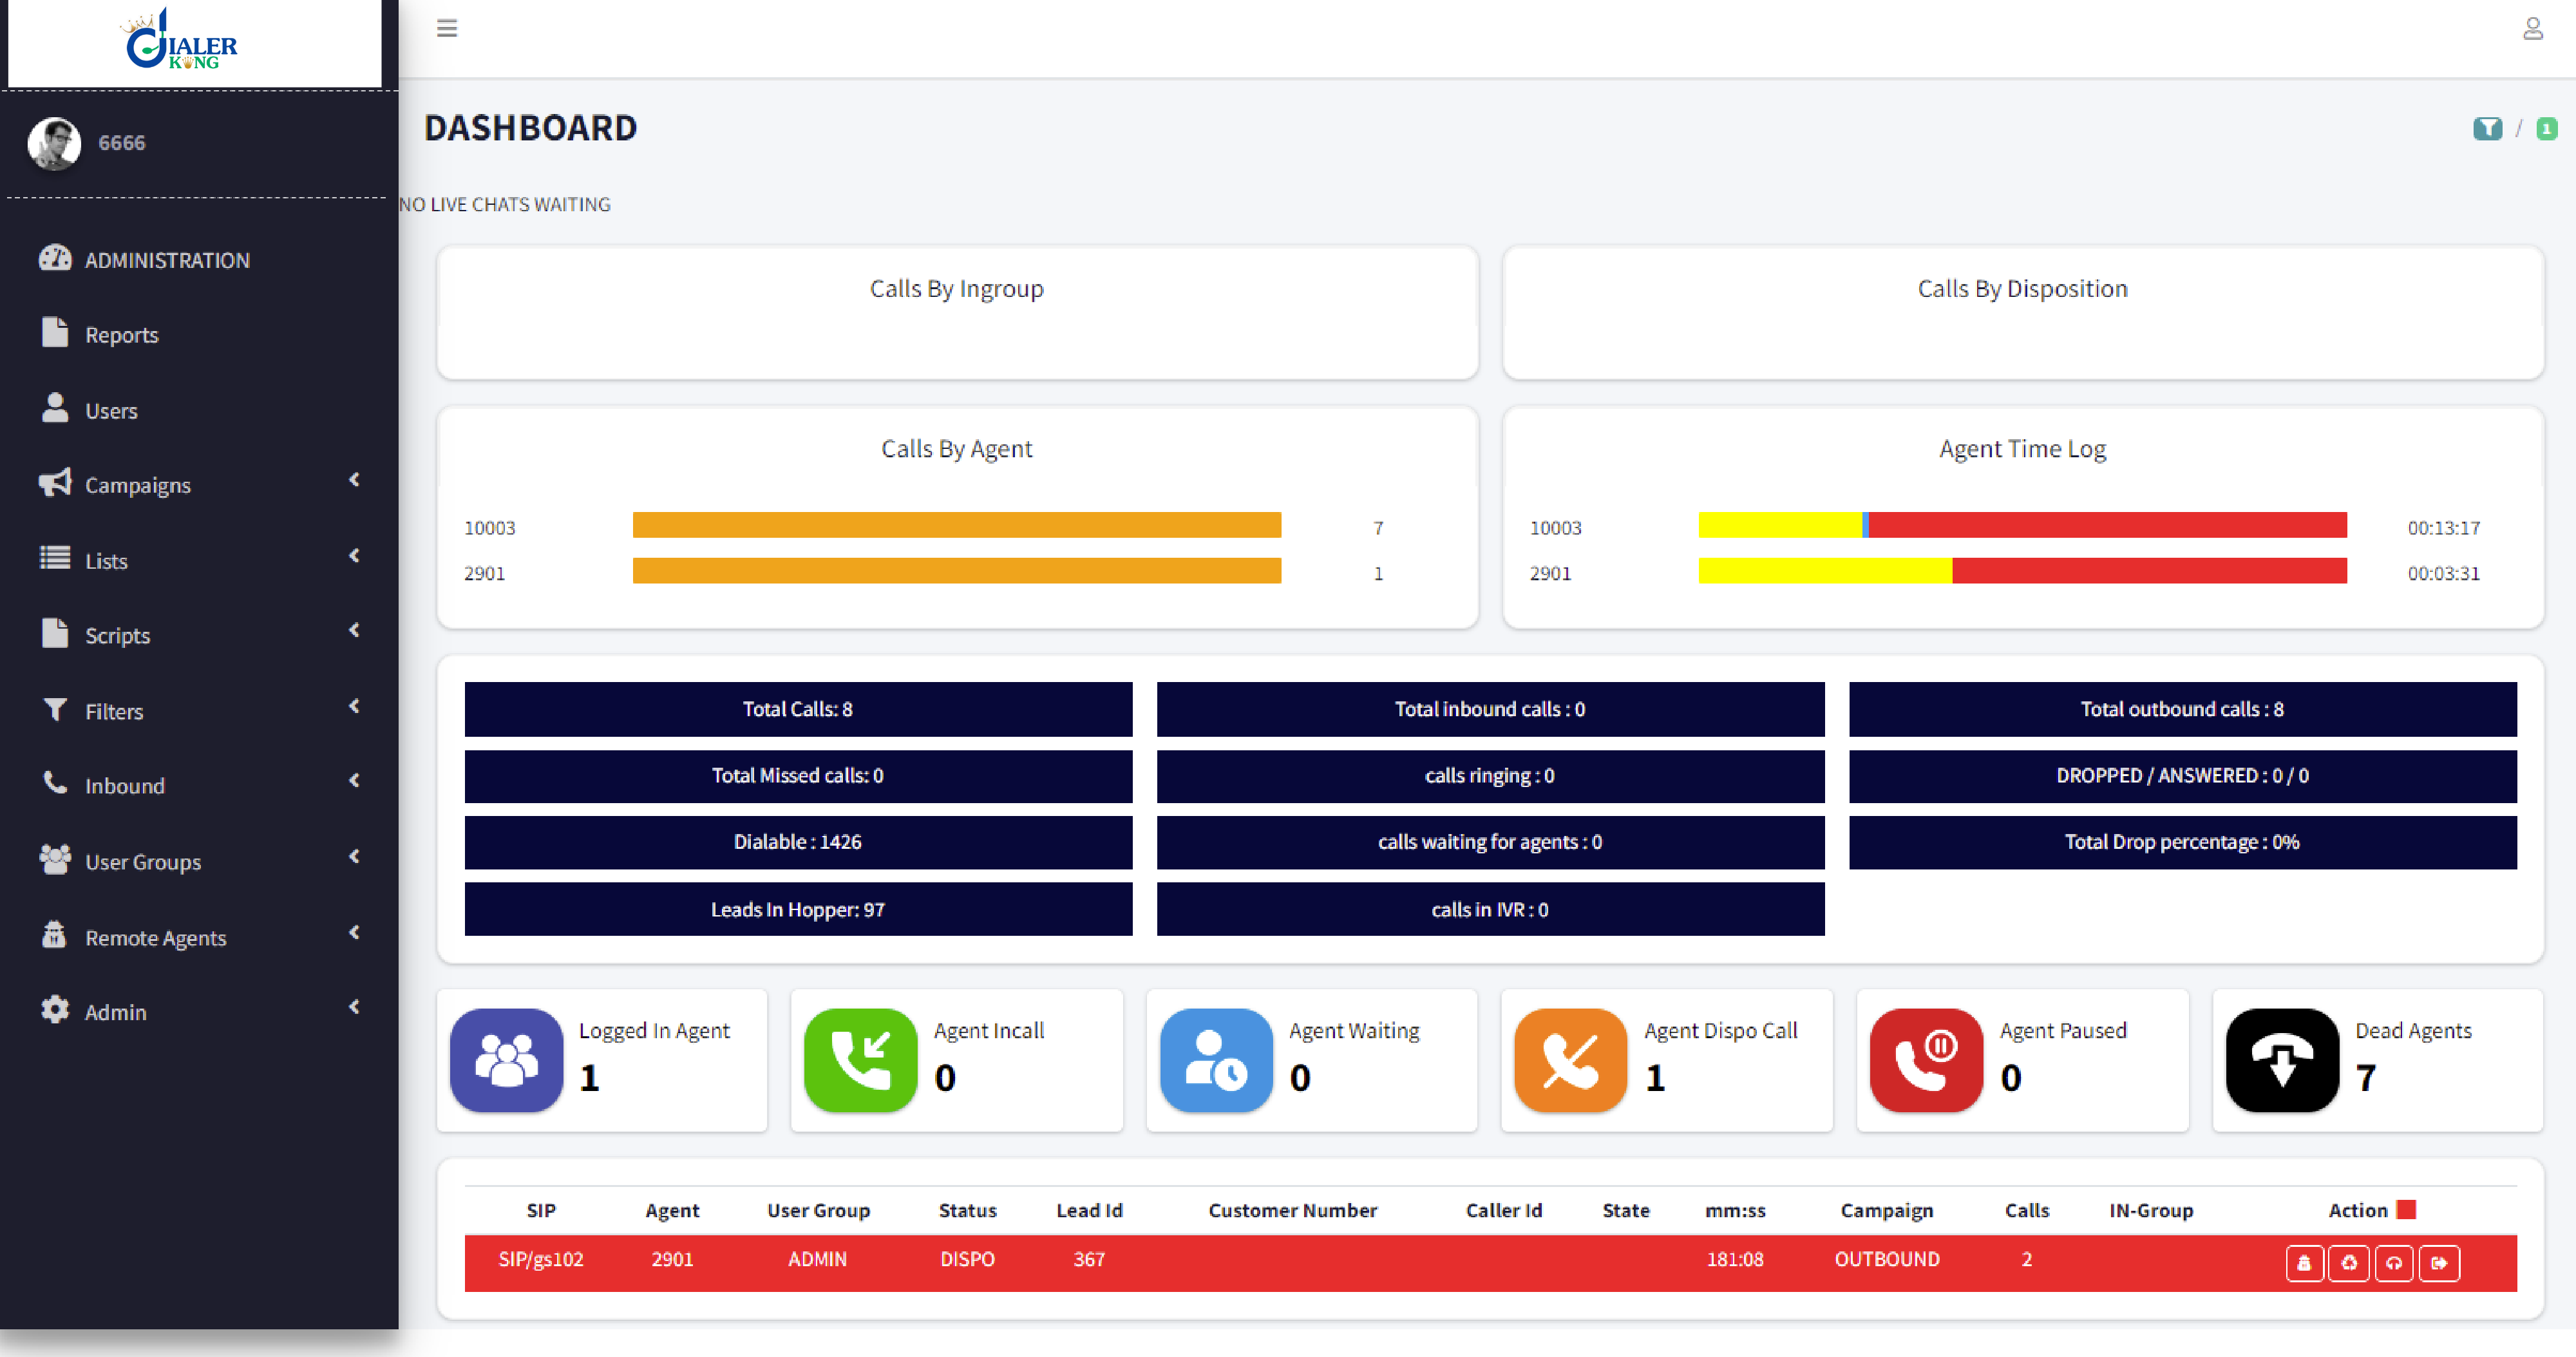
Task: Toggle the hamburger menu at top left
Action: pos(446,29)
